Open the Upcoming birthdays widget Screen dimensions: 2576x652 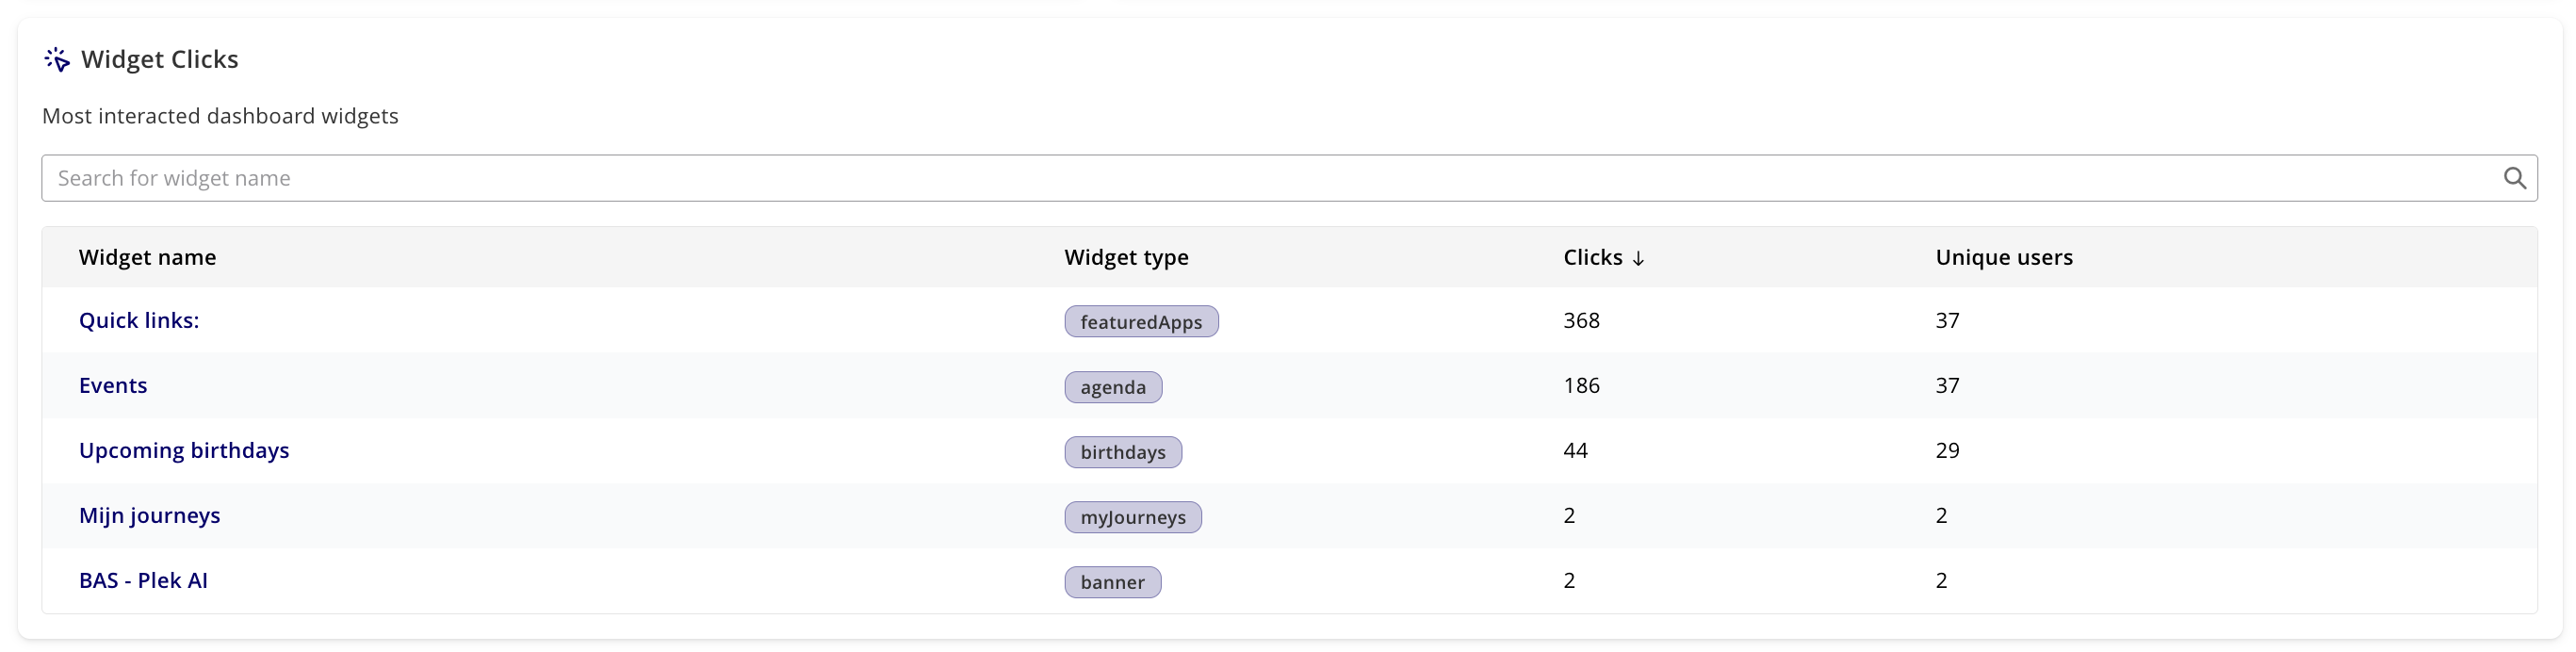[x=184, y=450]
